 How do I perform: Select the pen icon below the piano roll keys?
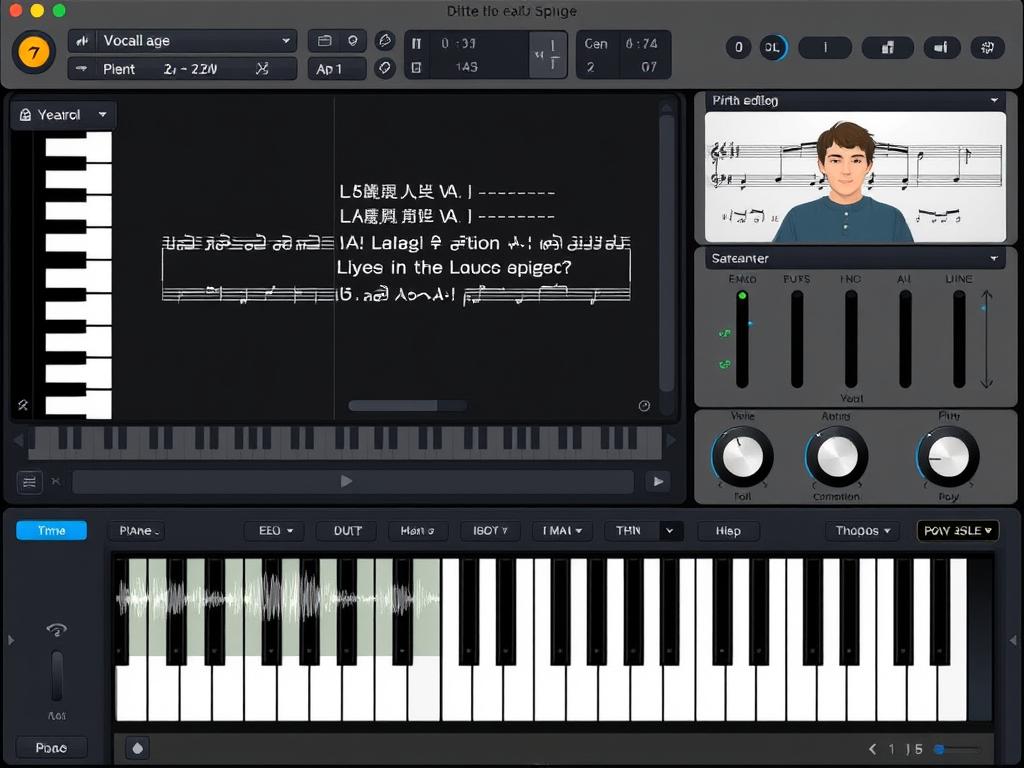[x=22, y=405]
